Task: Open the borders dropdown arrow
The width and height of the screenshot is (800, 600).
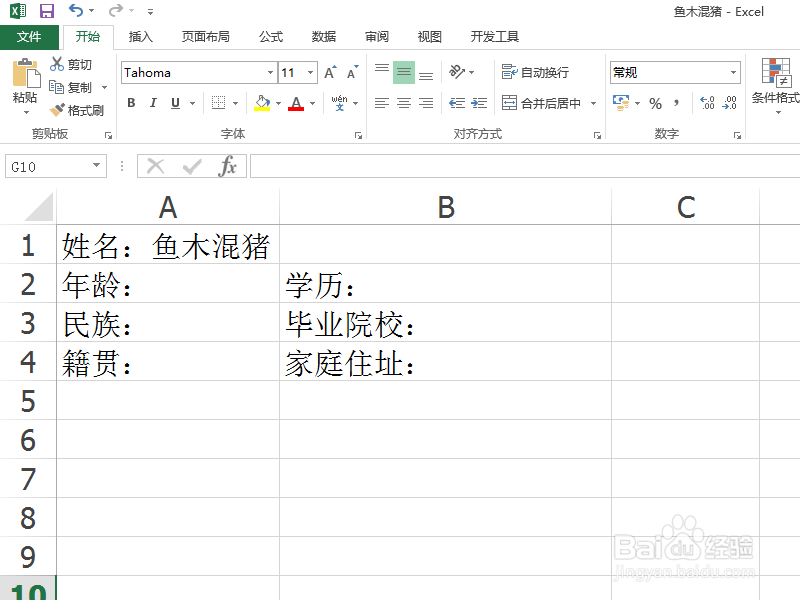Action: pyautogui.click(x=235, y=104)
